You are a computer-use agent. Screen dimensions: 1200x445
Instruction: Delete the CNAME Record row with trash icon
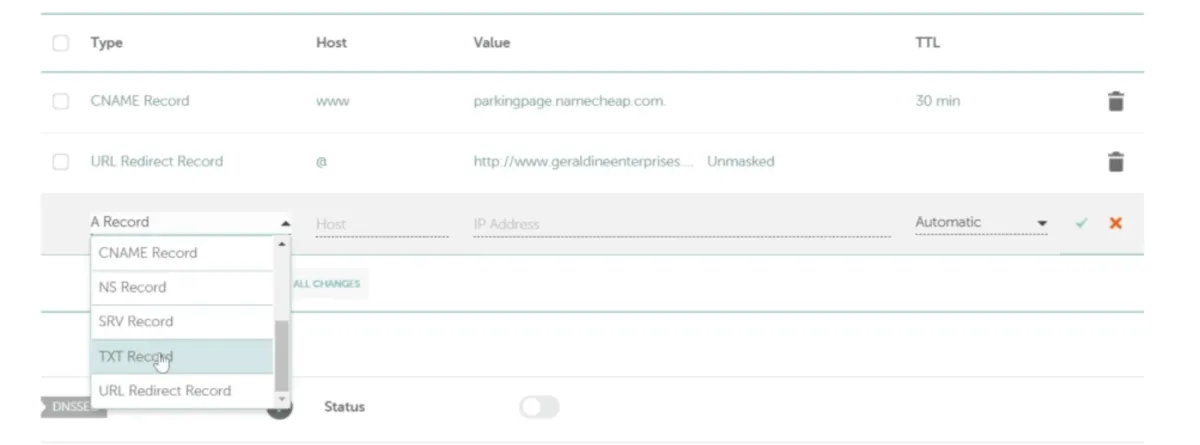click(x=1116, y=101)
